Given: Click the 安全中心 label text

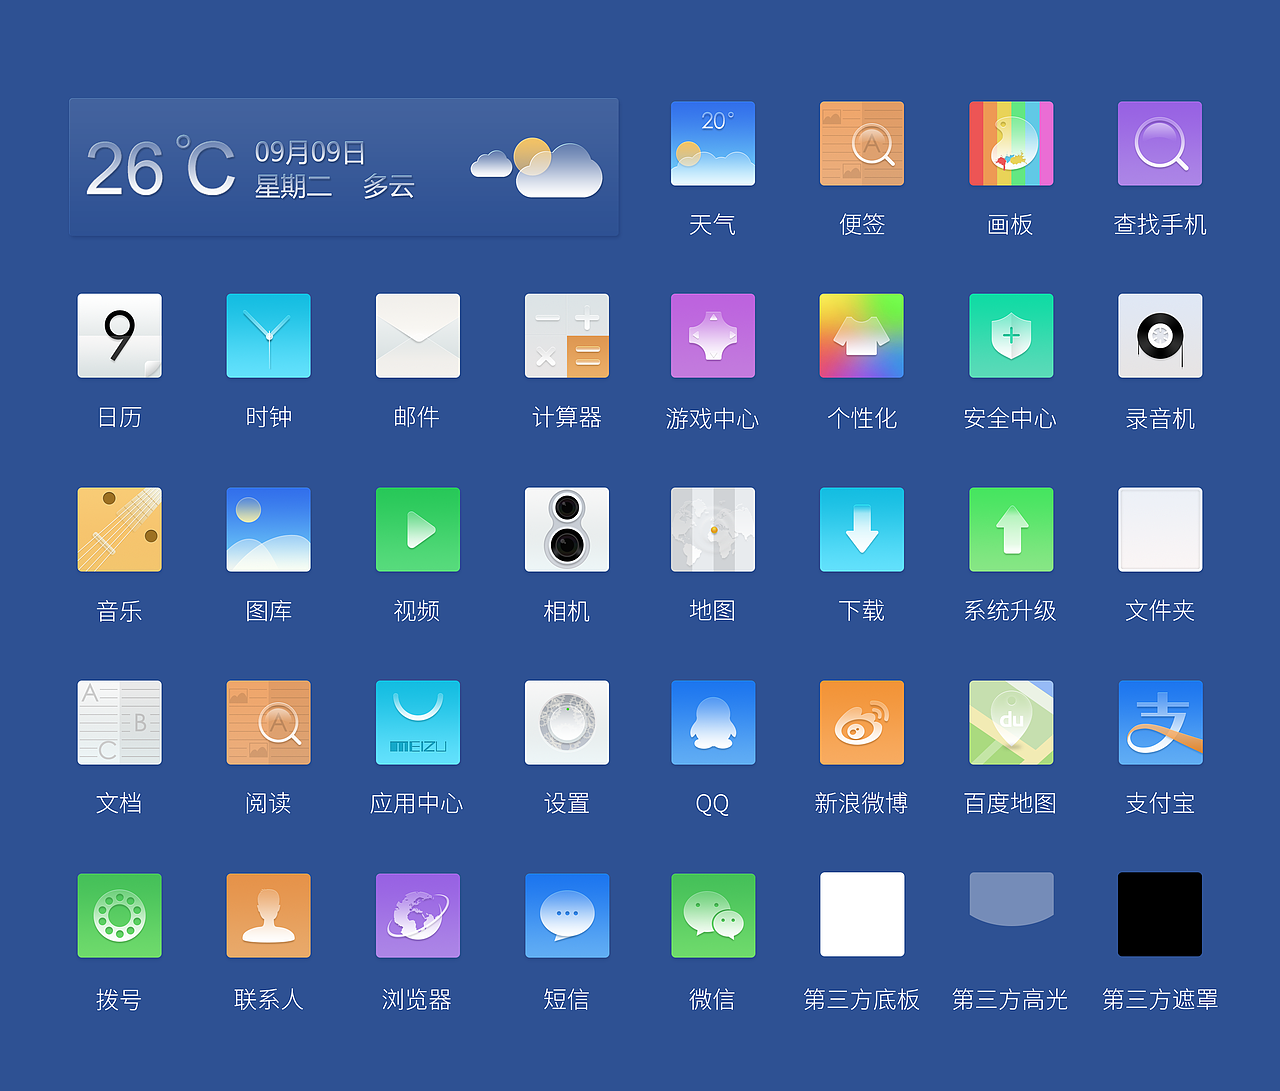Looking at the screenshot, I should (x=1011, y=418).
